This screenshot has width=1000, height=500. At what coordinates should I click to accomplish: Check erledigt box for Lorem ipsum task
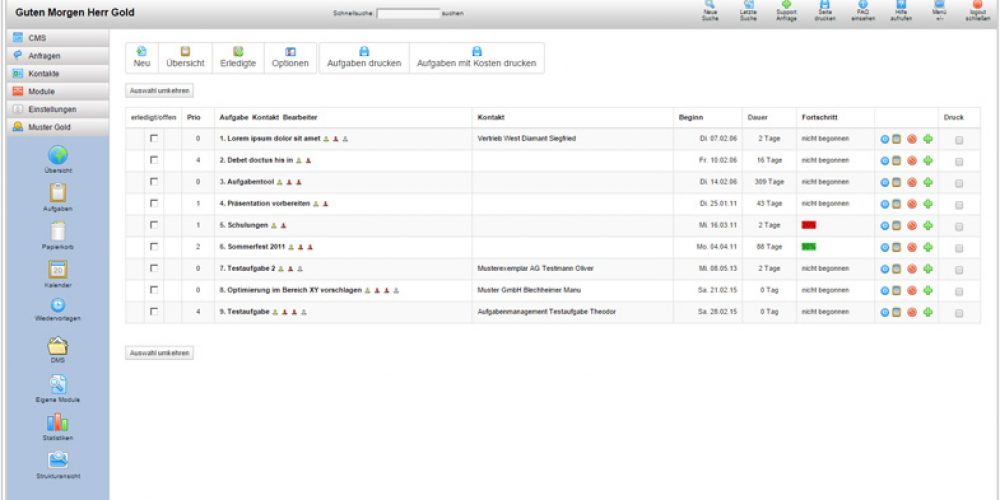point(154,138)
